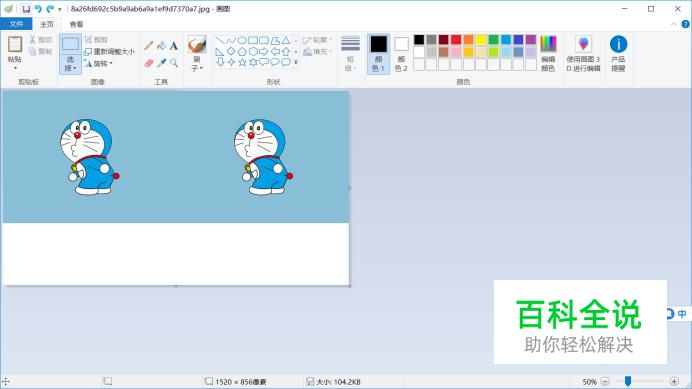Choose the Hexagon shape
Viewport: 692px width, 389px height.
click(253, 52)
